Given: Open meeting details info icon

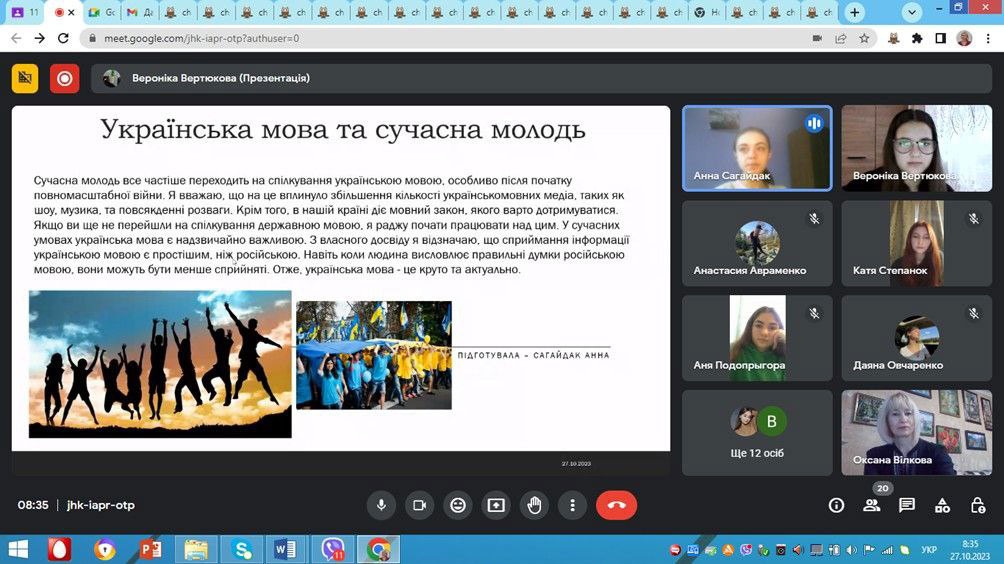Looking at the screenshot, I should click(836, 506).
